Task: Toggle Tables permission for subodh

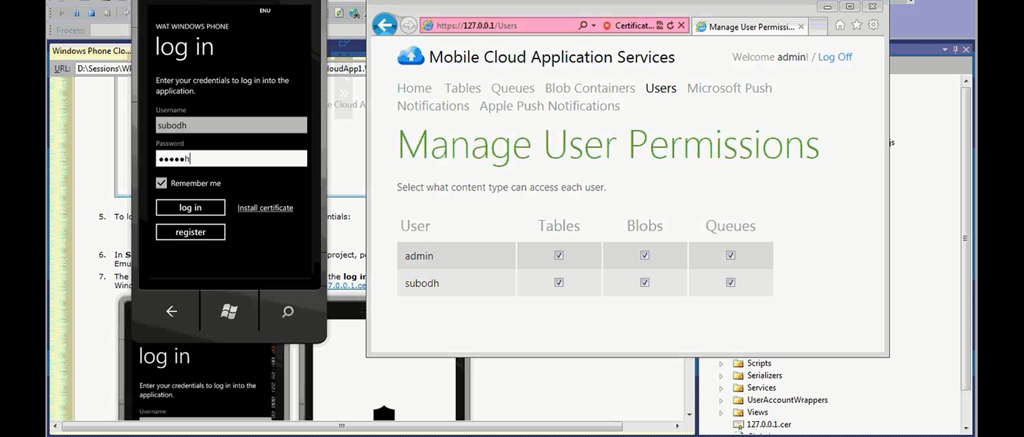Action: pyautogui.click(x=559, y=283)
